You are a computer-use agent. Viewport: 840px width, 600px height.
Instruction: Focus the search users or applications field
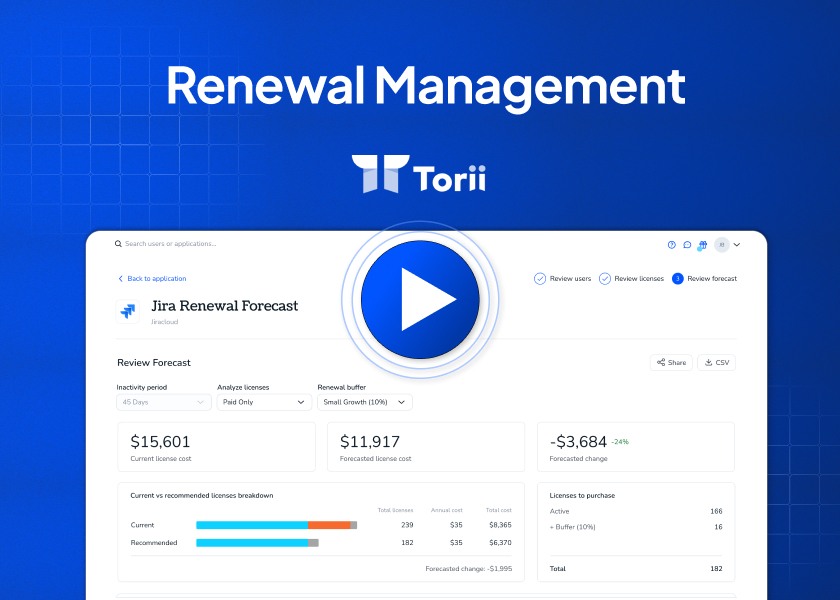(x=170, y=244)
